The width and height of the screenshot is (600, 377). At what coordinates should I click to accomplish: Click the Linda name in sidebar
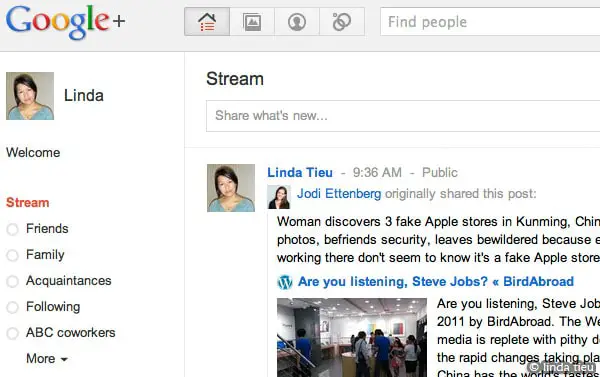(x=84, y=96)
